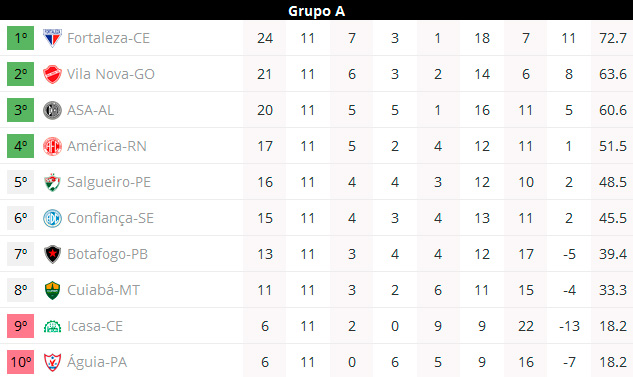Click the red 10º position badge
Viewport: 633px width, 377px height.
[21, 362]
